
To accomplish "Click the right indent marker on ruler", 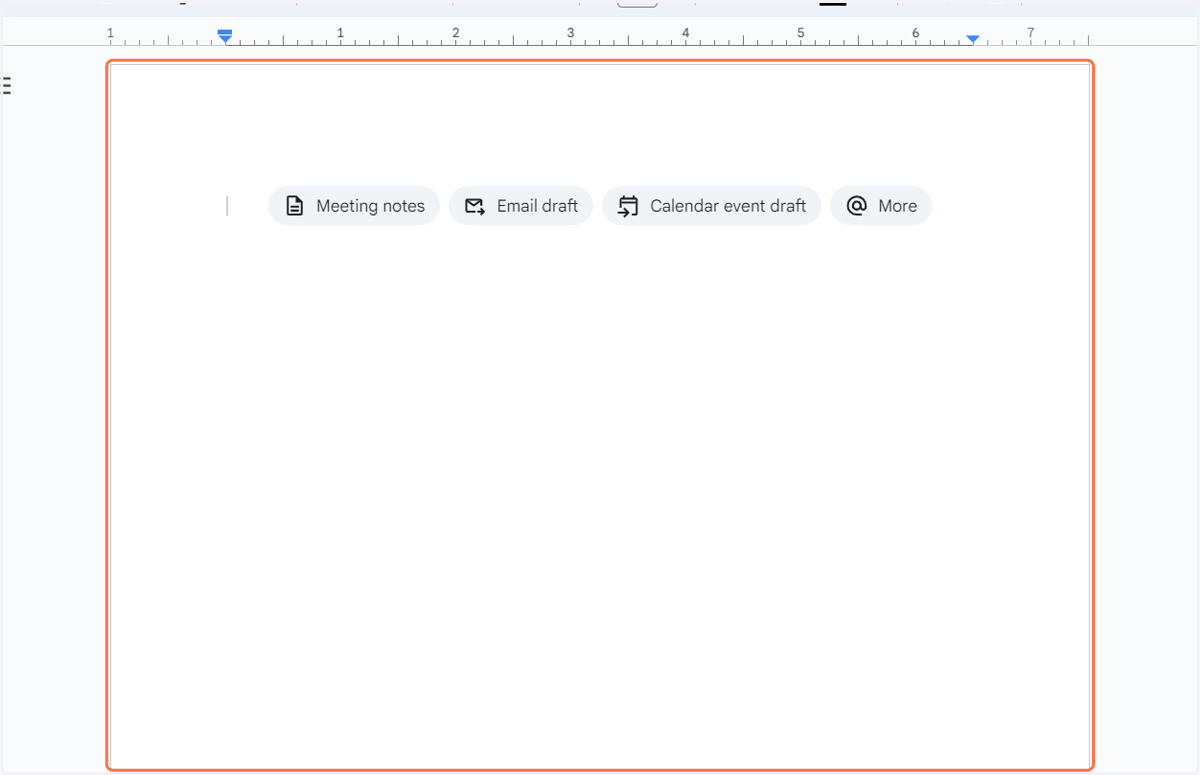I will click(x=973, y=39).
